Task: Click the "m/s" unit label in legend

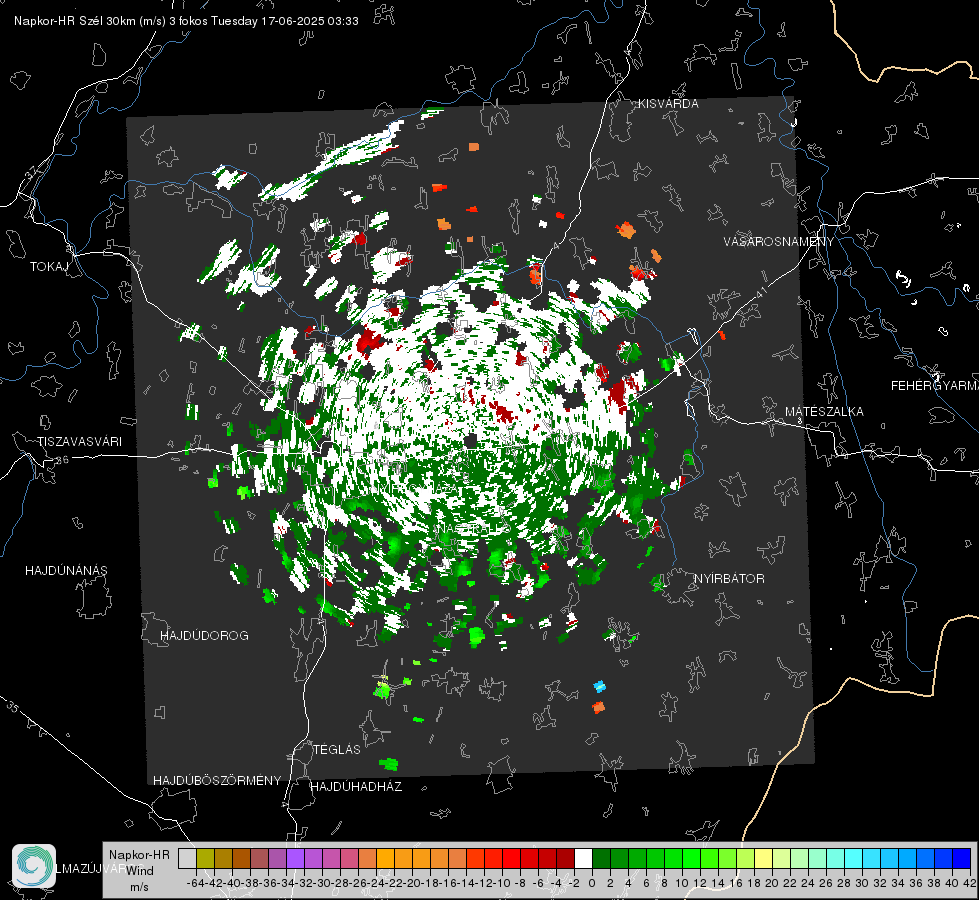Action: click(139, 887)
